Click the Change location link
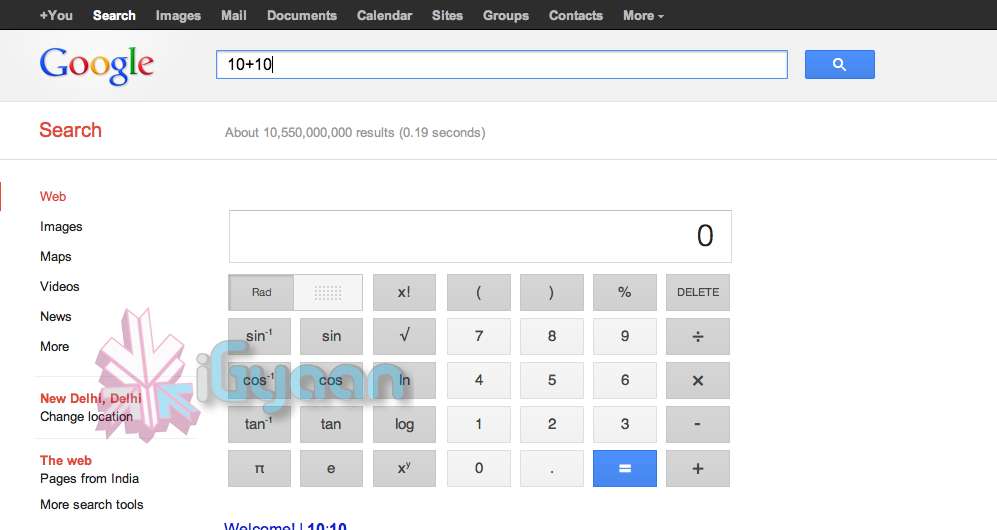Viewport: 997px width, 530px height. (86, 417)
